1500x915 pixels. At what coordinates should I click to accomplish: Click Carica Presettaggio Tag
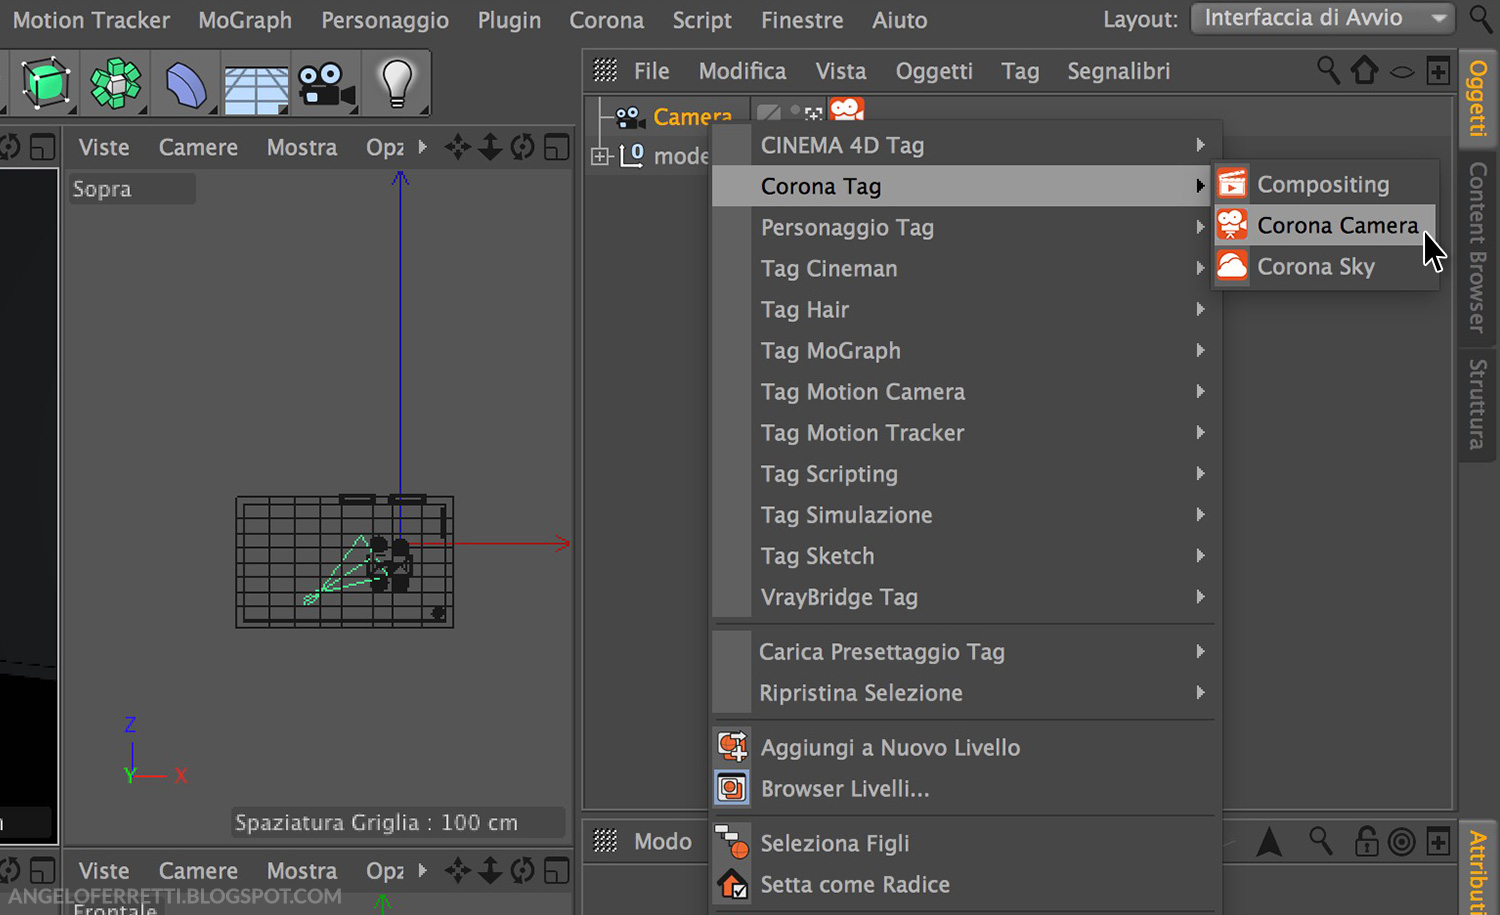pyautogui.click(x=962, y=651)
